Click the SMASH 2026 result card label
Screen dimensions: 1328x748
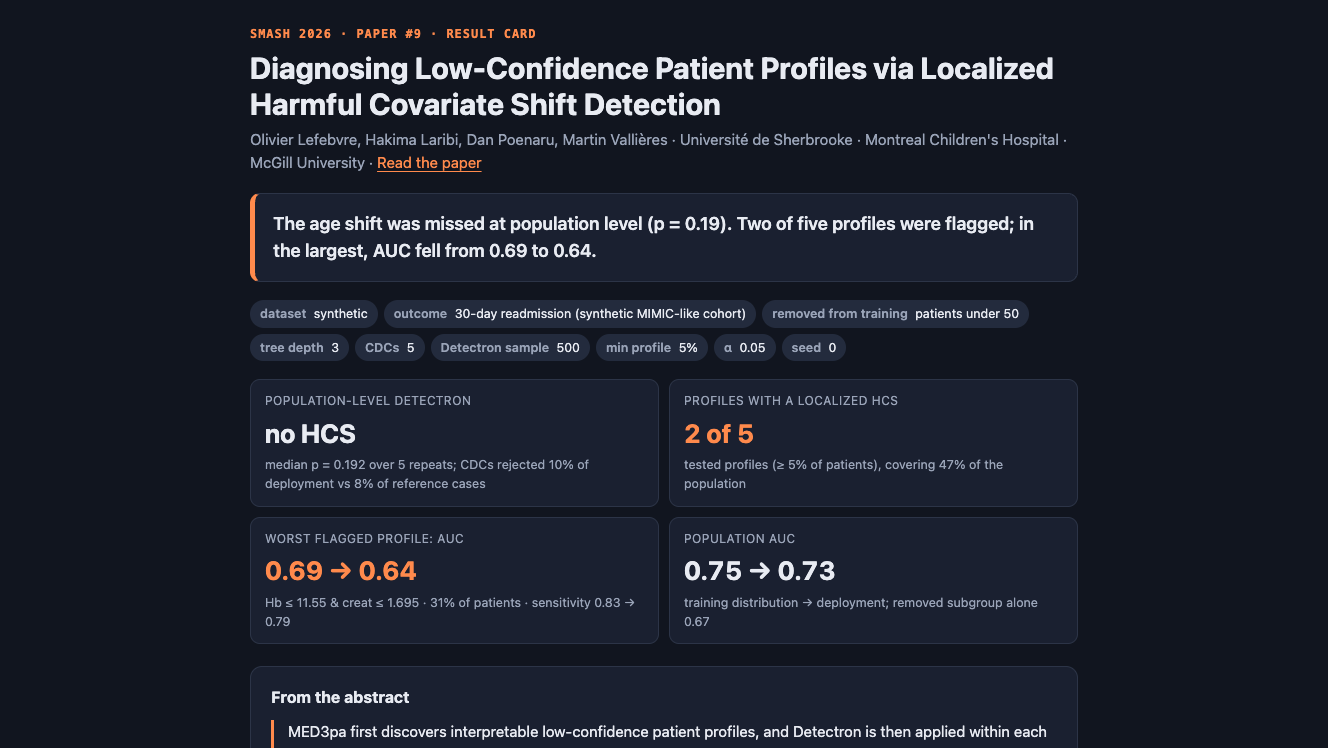tap(393, 34)
